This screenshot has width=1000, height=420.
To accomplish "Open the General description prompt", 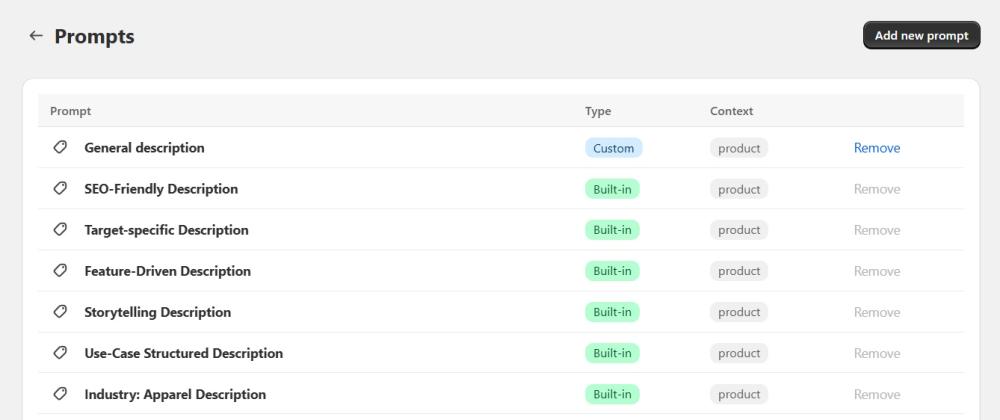I will (144, 148).
